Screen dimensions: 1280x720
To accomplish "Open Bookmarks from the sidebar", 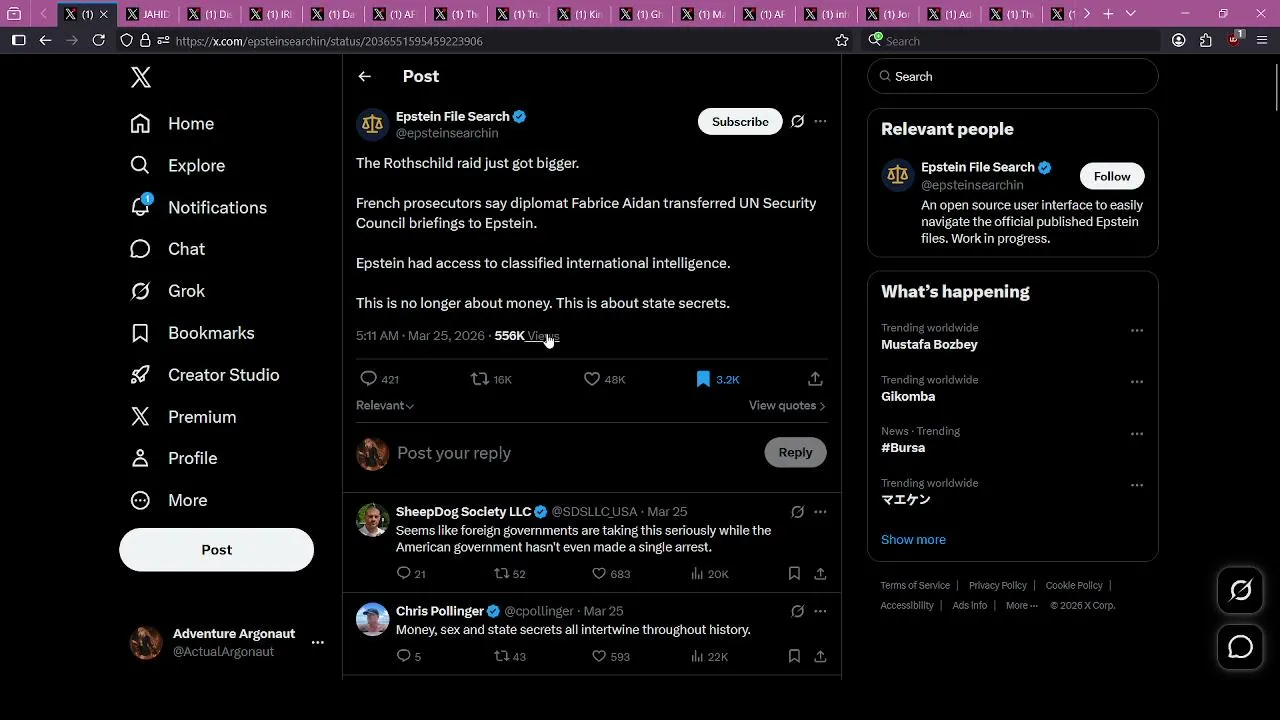I will click(192, 333).
